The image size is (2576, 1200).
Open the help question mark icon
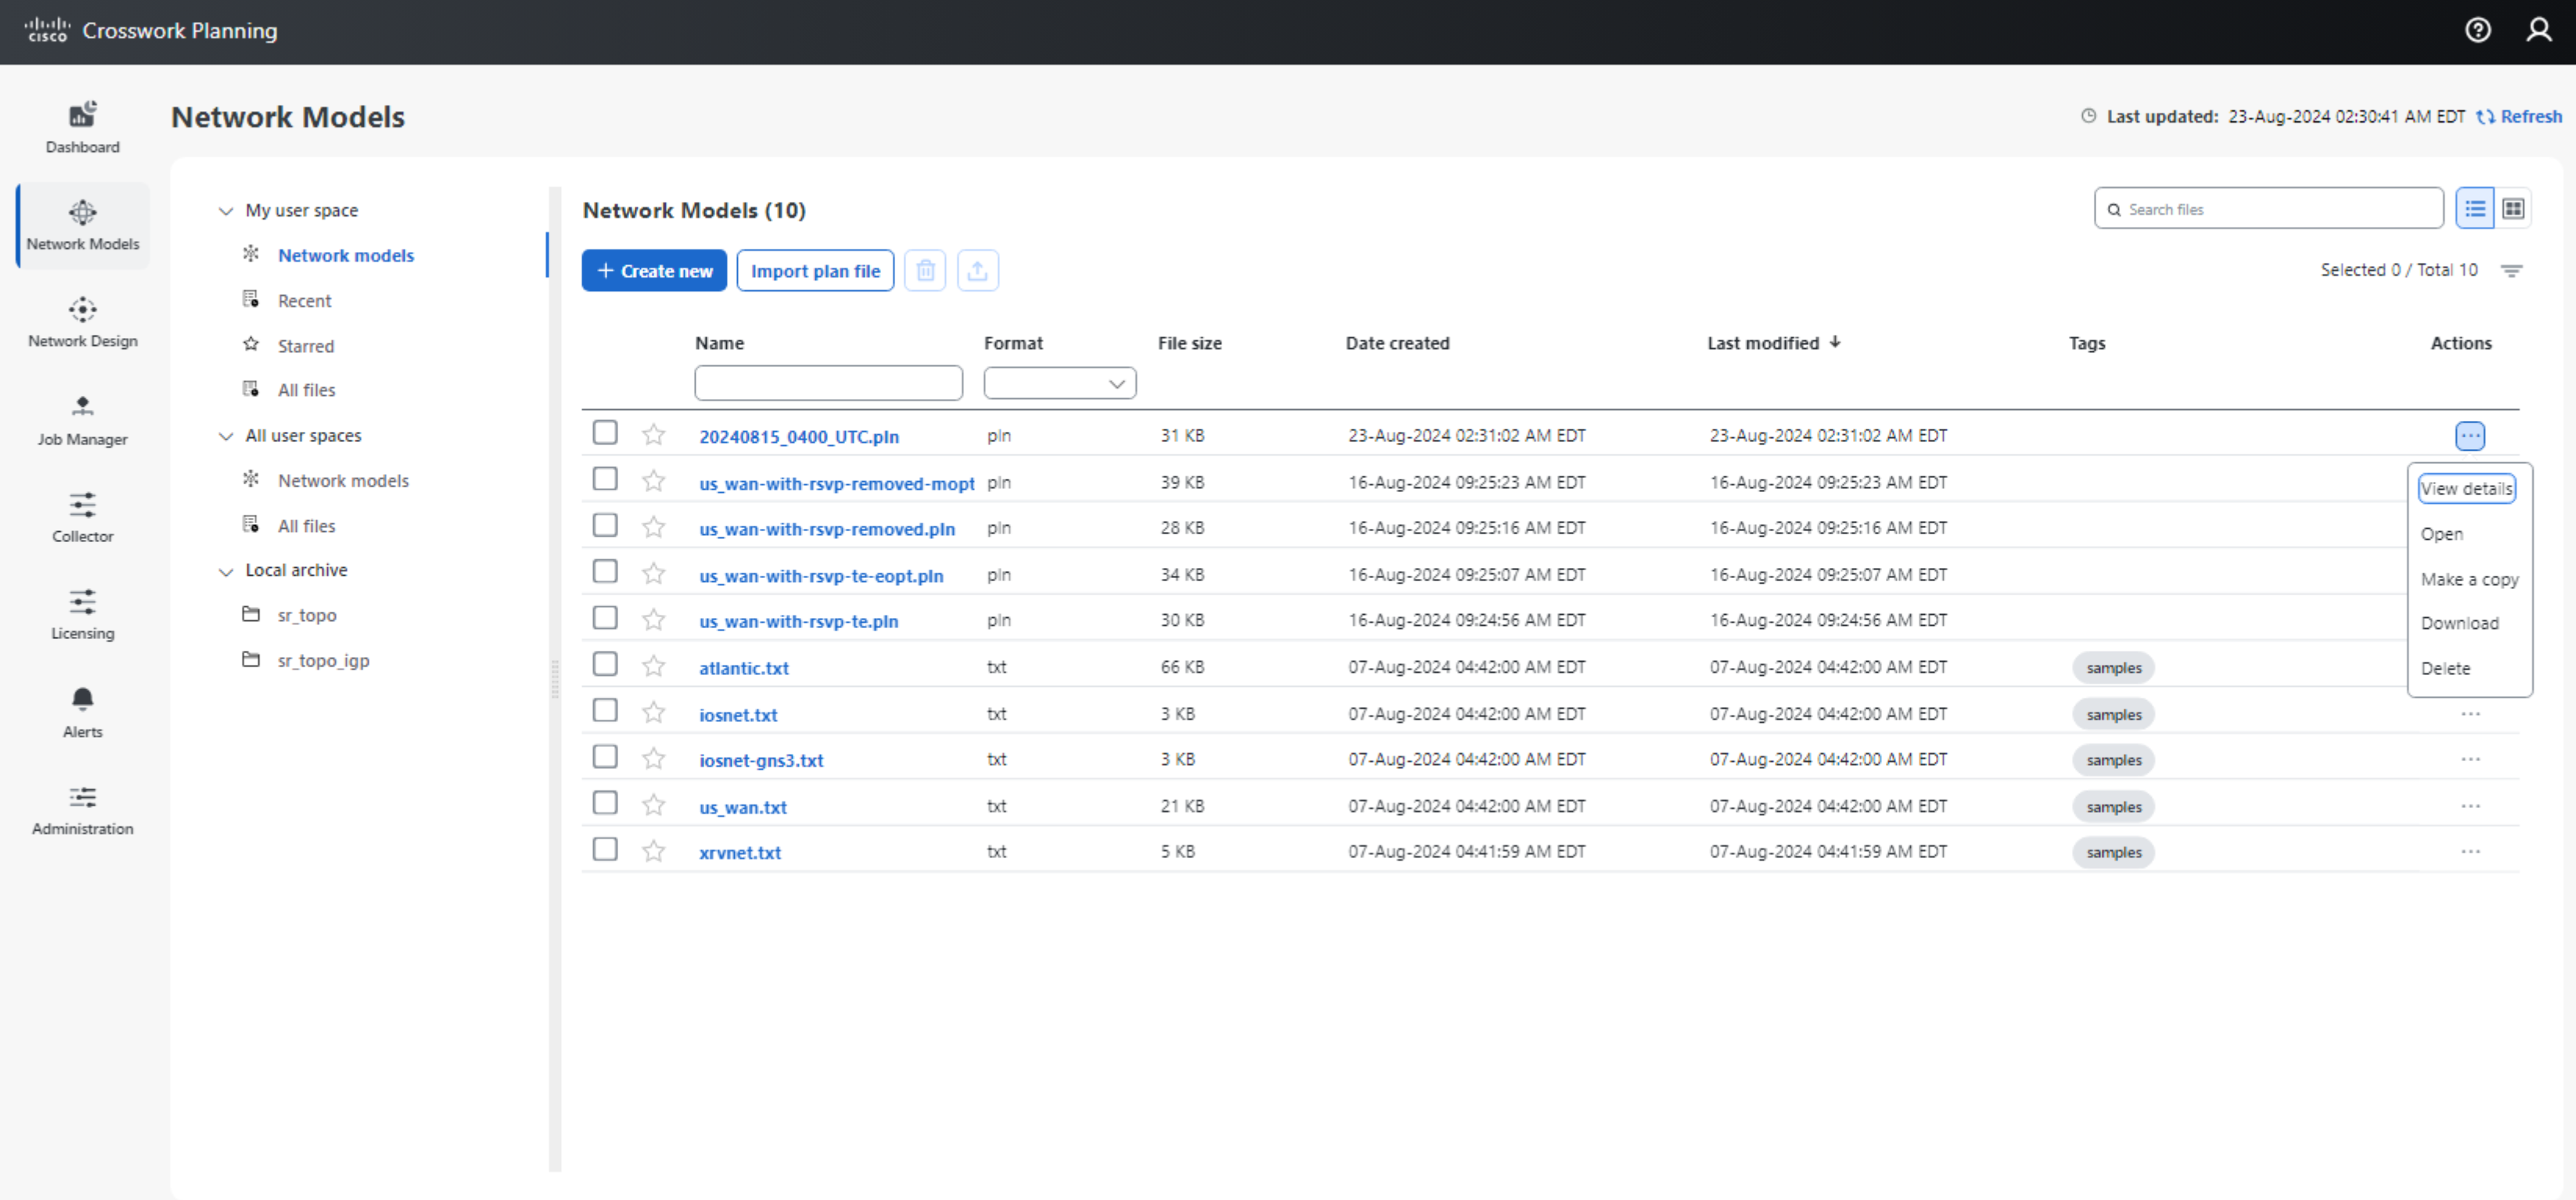pos(2477,30)
